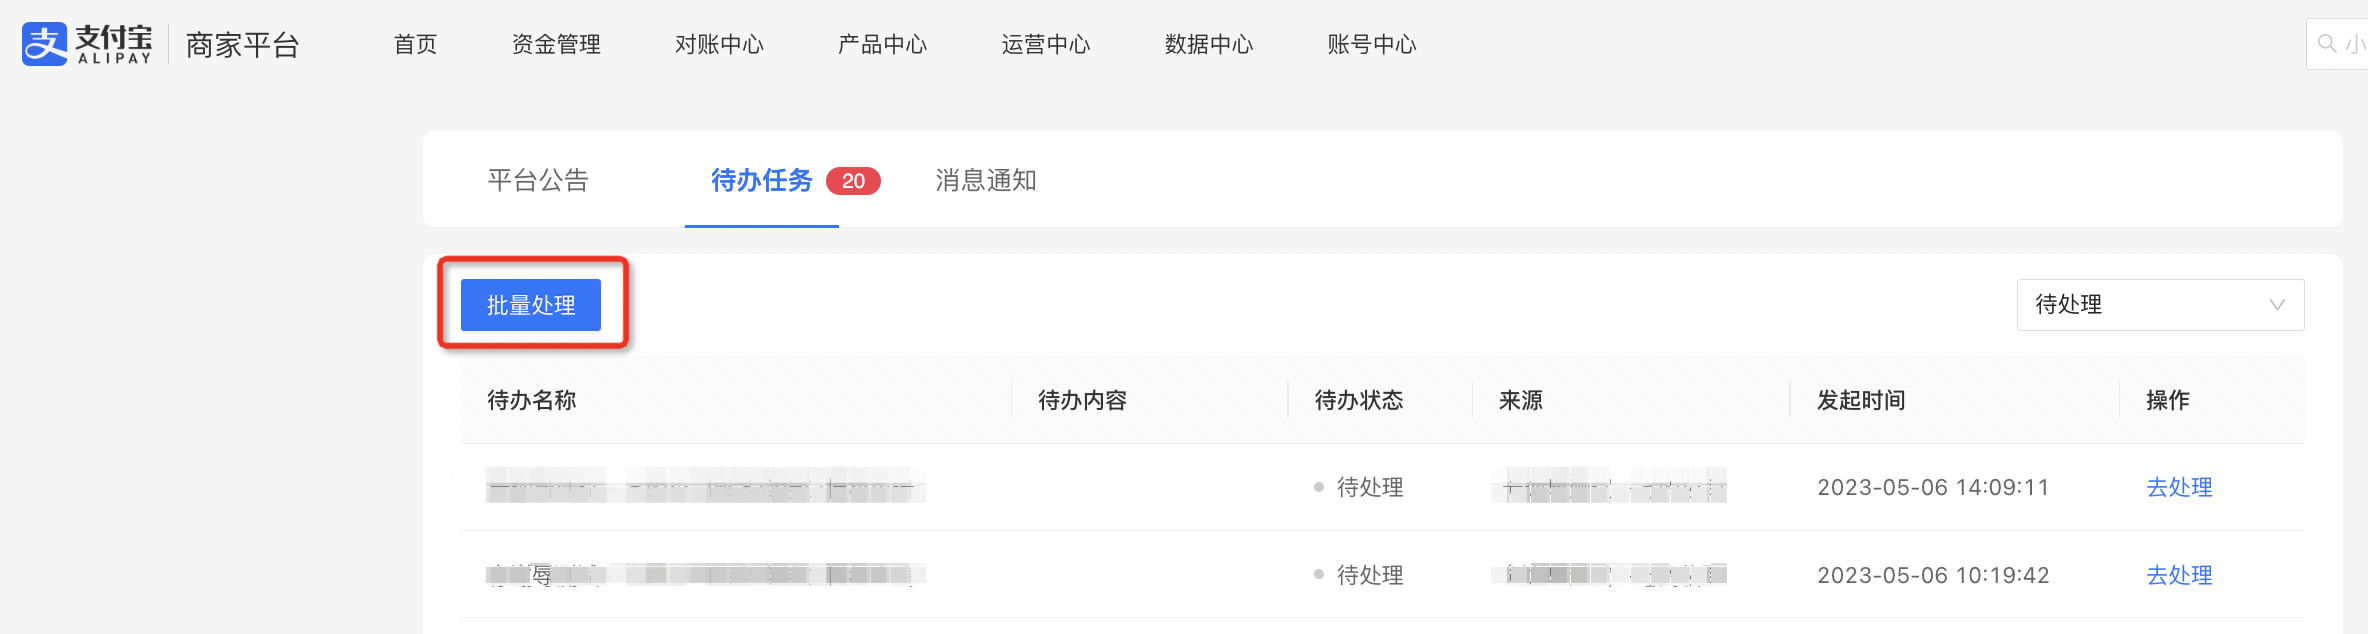Click the 批量处理 button
Viewport: 2368px width, 634px height.
[531, 305]
